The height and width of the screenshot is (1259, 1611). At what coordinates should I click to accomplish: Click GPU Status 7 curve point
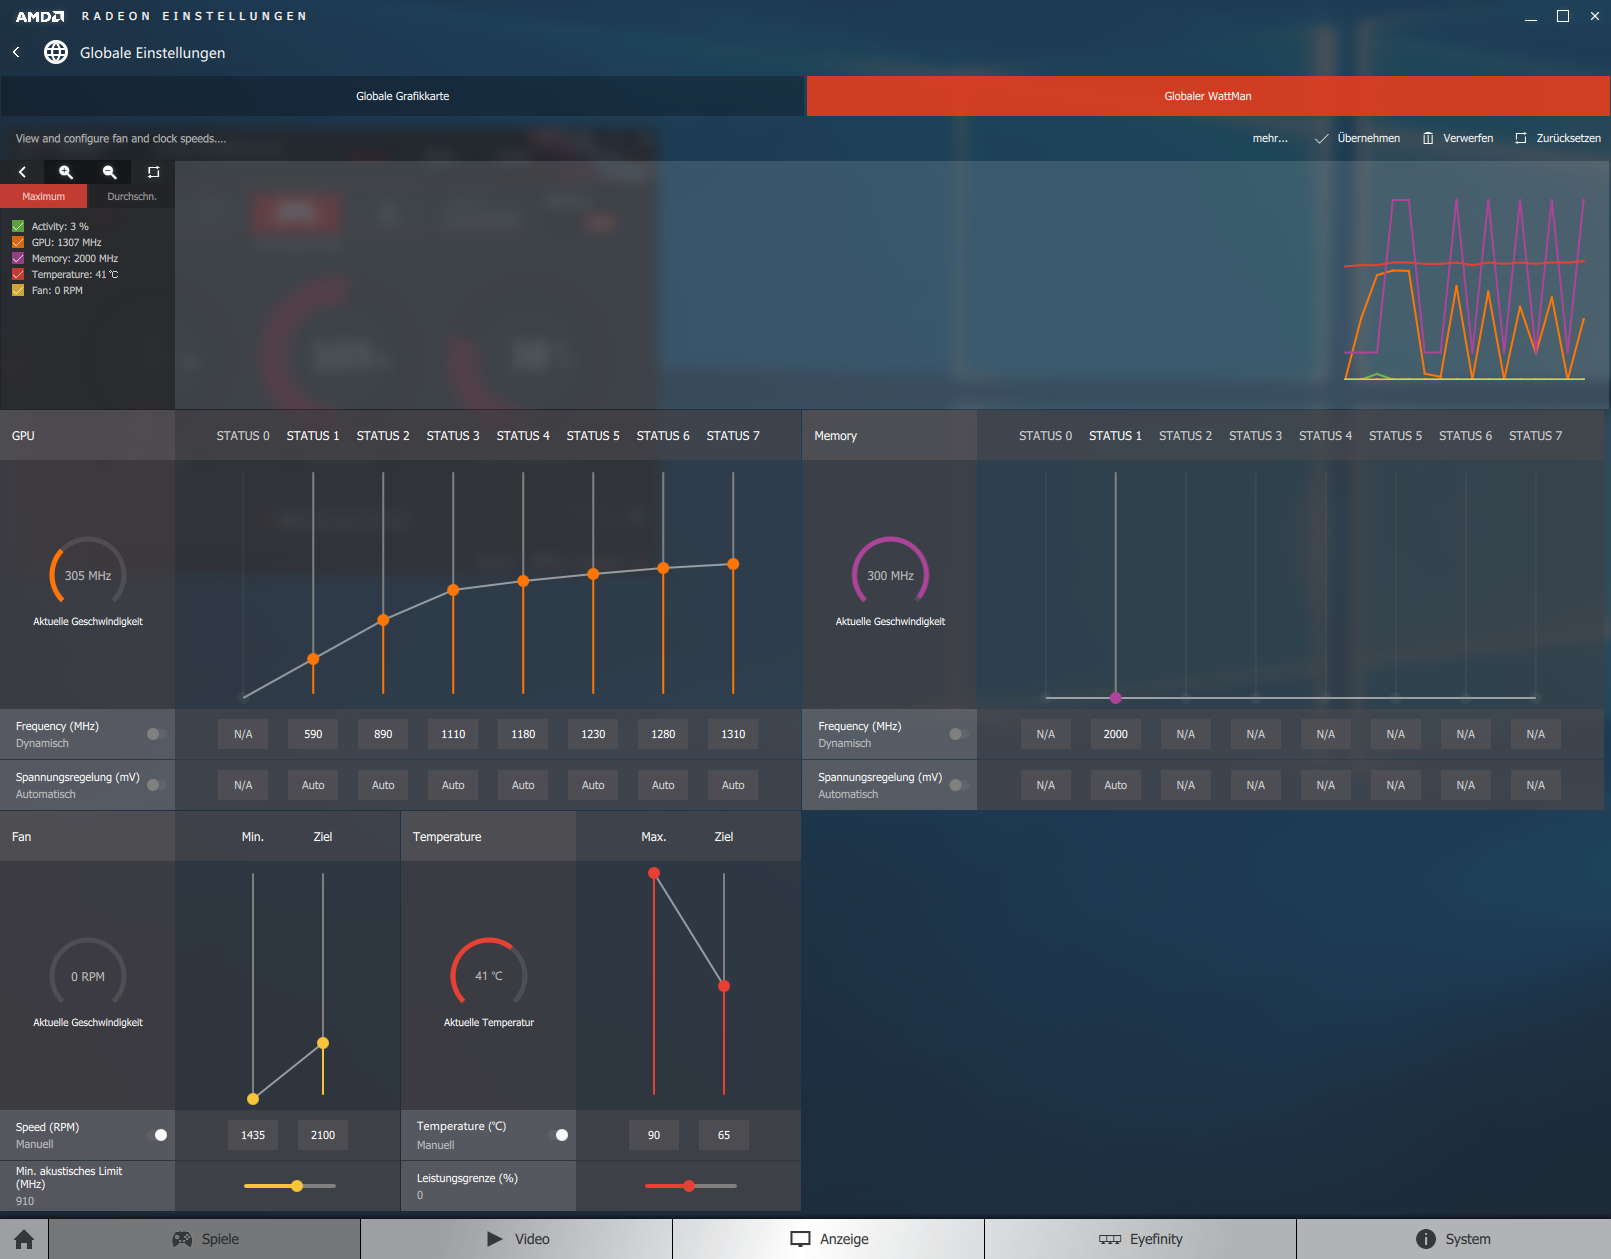pyautogui.click(x=733, y=564)
